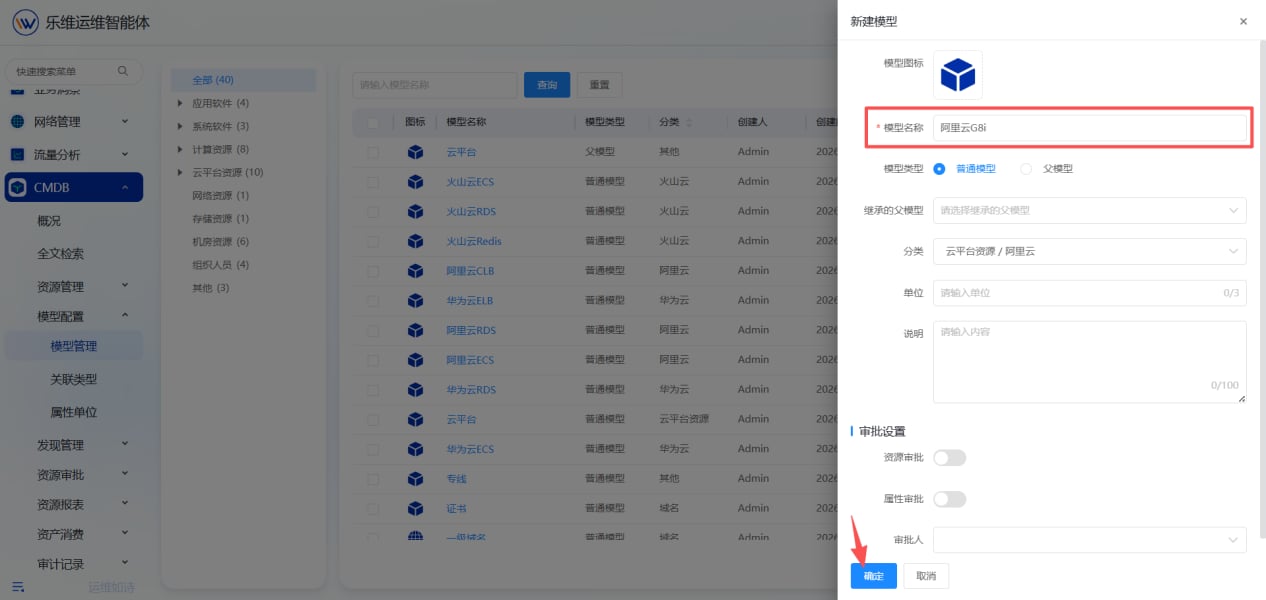The height and width of the screenshot is (600, 1266).
Task: Click the 请输入模型名称 search box
Action: (x=435, y=85)
